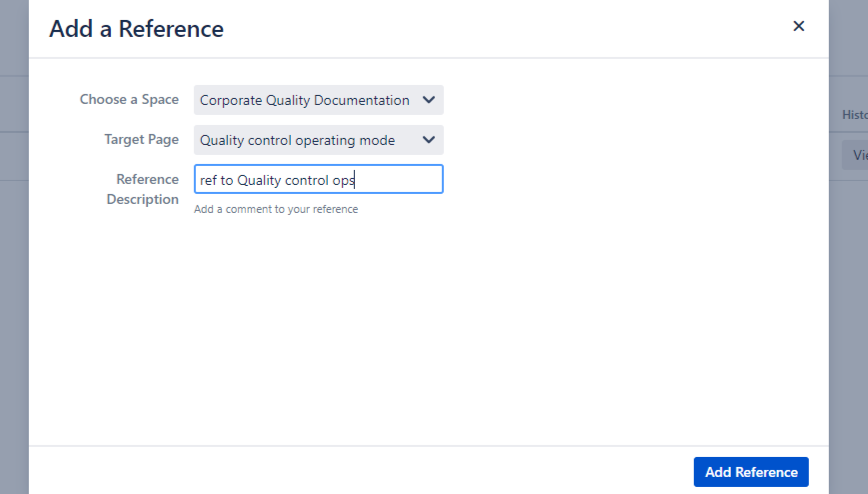This screenshot has height=494, width=868.
Task: Click the chevron beside Quality control operating mode
Action: [x=429, y=140]
